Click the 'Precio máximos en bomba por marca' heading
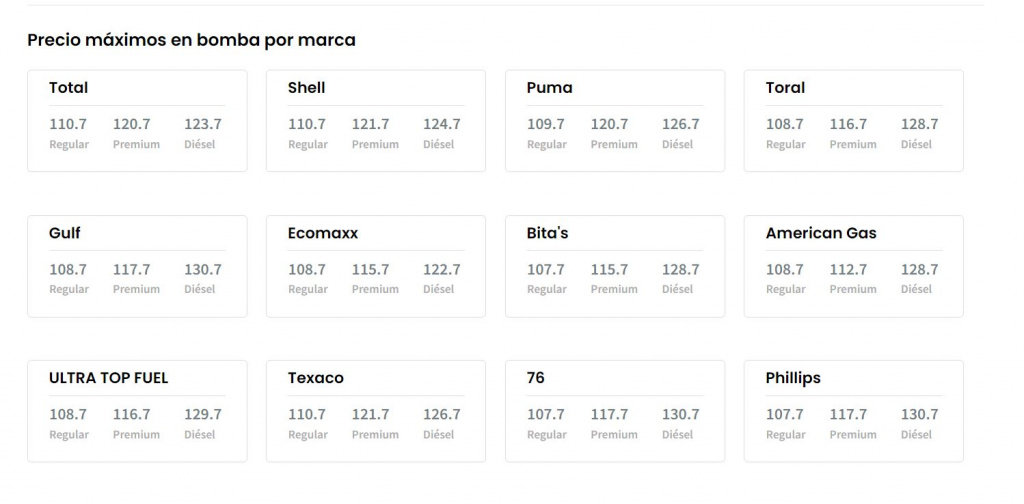The image size is (1024, 504). click(191, 40)
